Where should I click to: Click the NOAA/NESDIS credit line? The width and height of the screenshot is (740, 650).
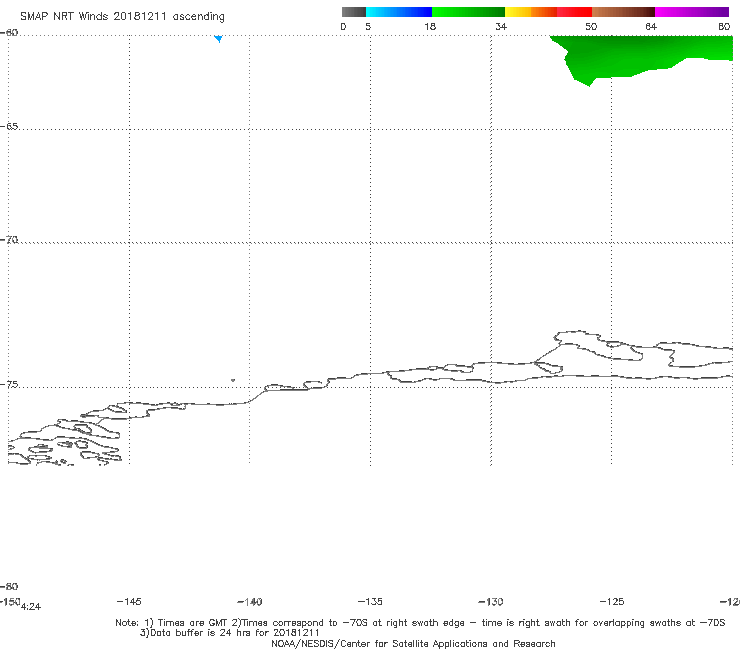pos(413,643)
